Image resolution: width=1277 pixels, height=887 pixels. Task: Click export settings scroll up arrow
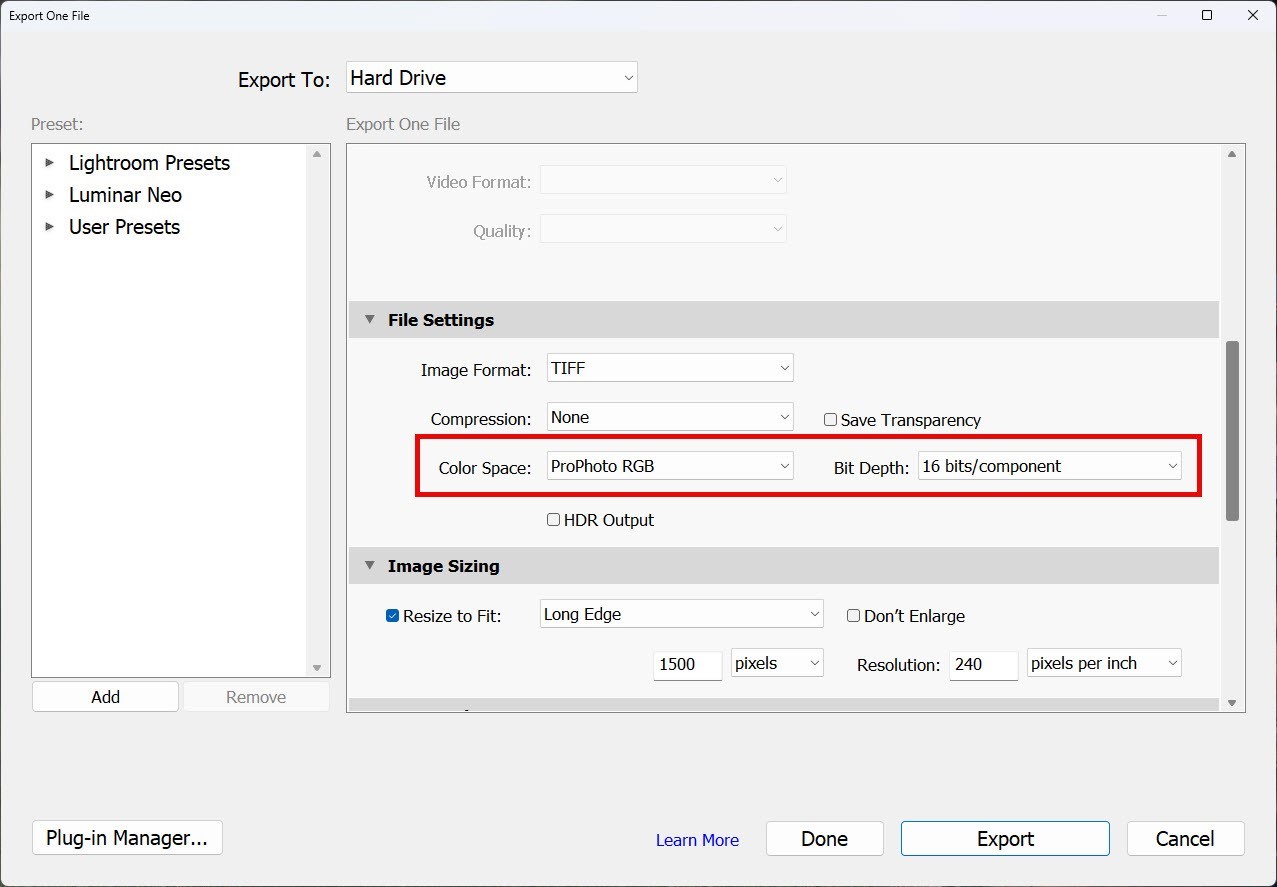tap(1232, 154)
